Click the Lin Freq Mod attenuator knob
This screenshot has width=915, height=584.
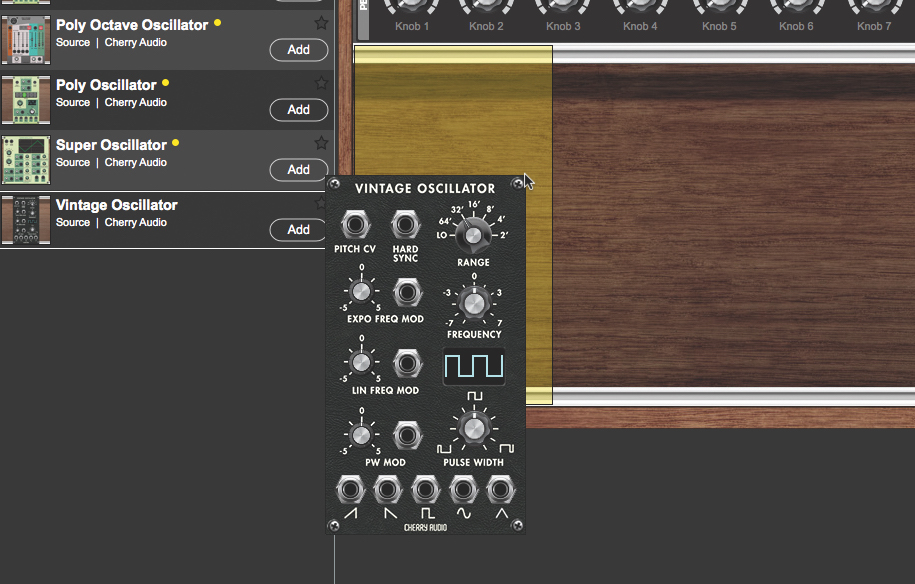(x=361, y=363)
